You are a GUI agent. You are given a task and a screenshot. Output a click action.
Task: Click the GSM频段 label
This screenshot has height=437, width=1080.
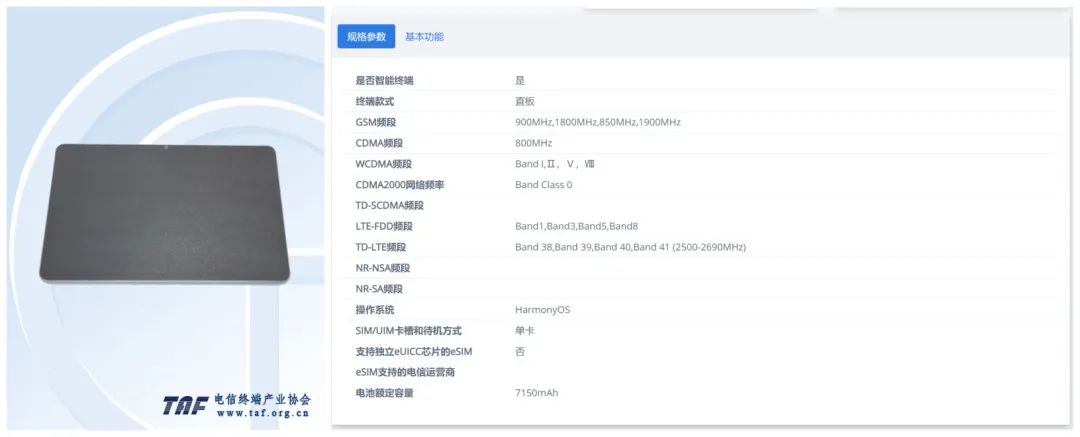tap(376, 122)
